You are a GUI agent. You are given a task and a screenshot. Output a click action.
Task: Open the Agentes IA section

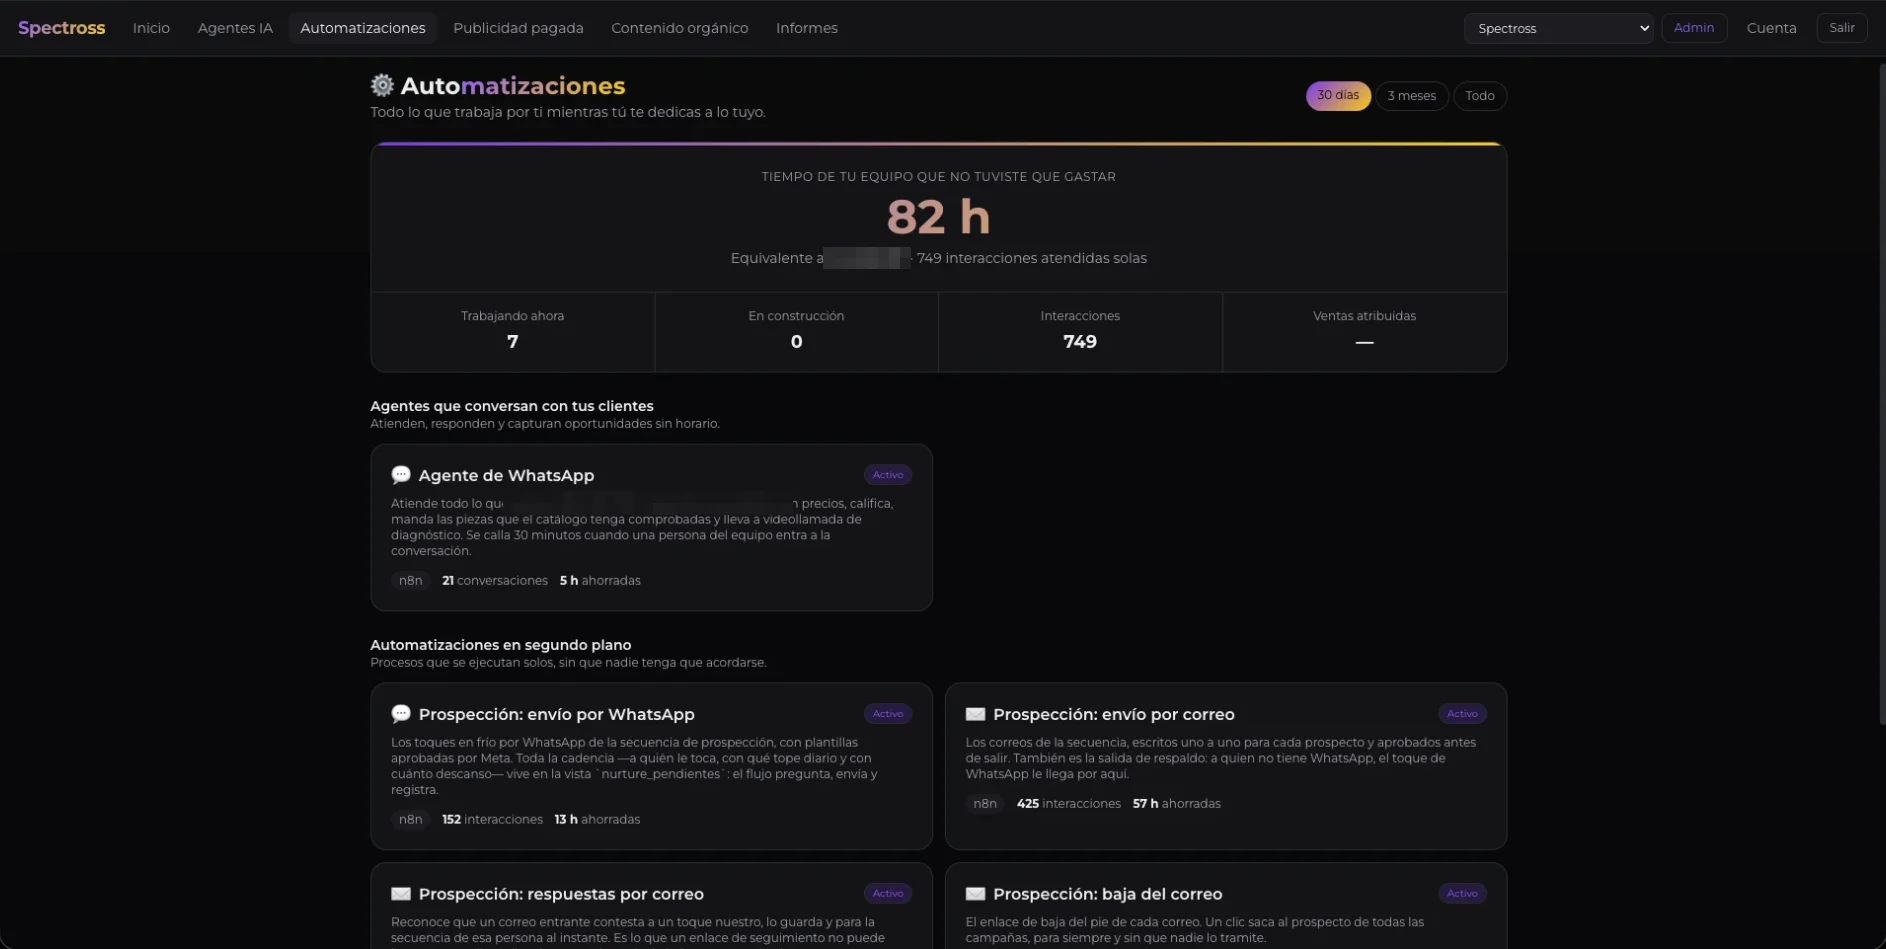pyautogui.click(x=235, y=28)
